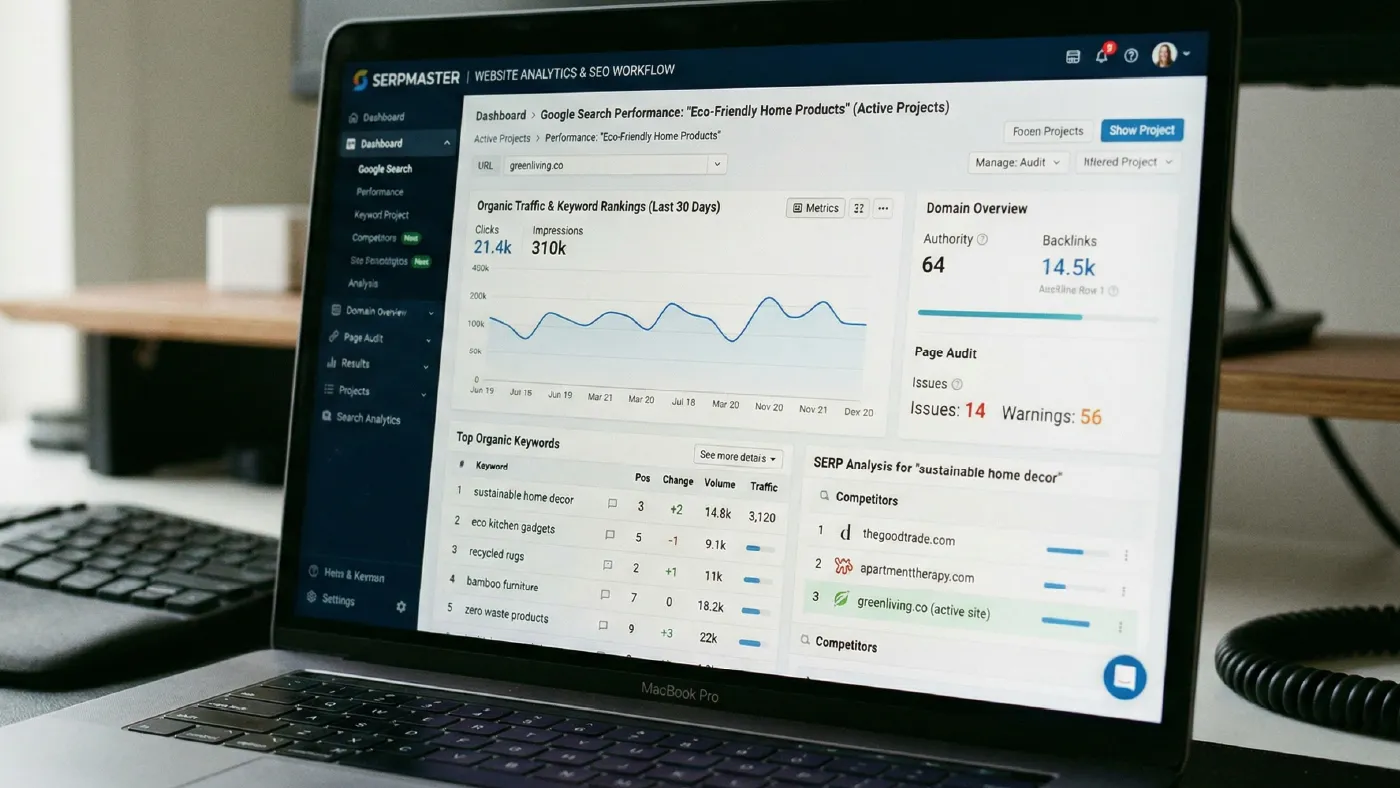Open the calculator/billing icon in top bar
This screenshot has height=788, width=1400.
pyautogui.click(x=1073, y=57)
